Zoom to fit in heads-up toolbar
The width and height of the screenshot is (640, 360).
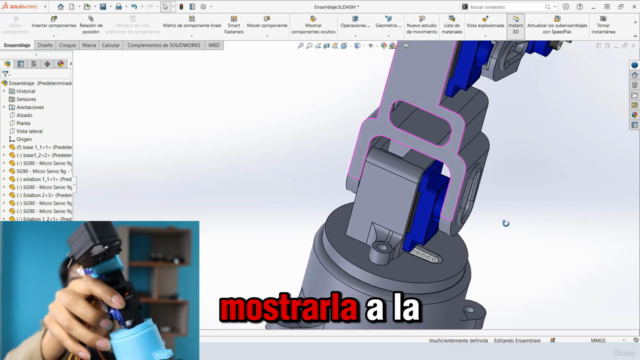[300, 46]
